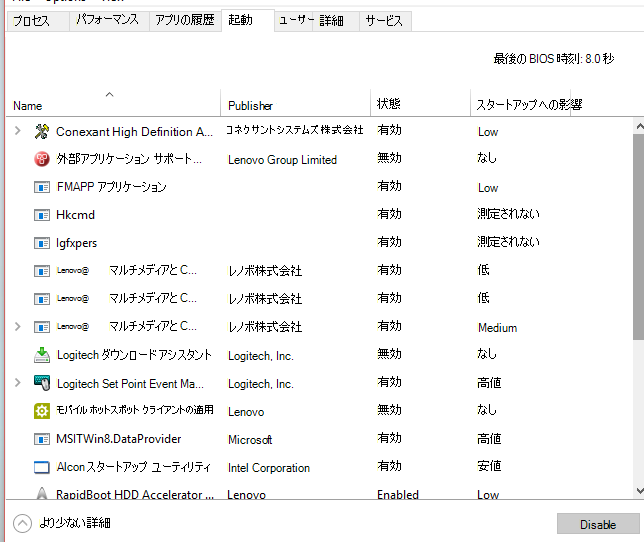Image resolution: width=644 pixels, height=542 pixels.
Task: Expand the Lenovo マルチメディア entry with Medium impact
Action: 17,327
